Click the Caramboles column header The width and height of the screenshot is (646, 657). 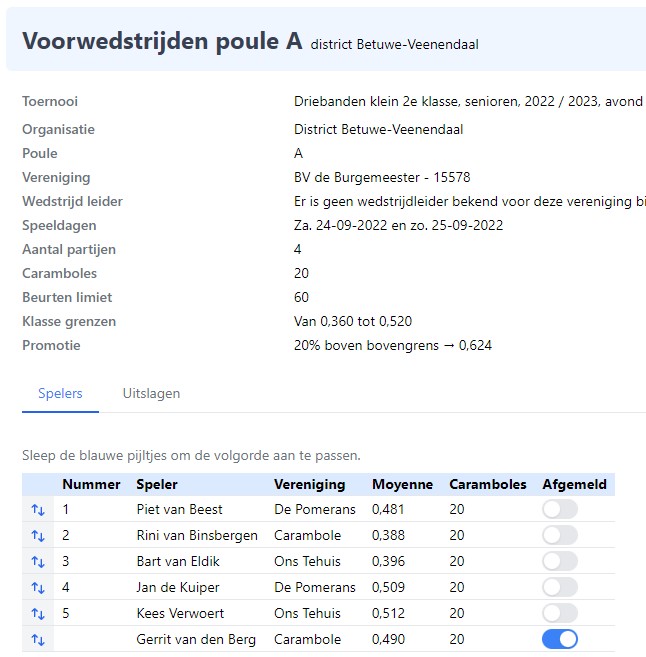coord(488,484)
